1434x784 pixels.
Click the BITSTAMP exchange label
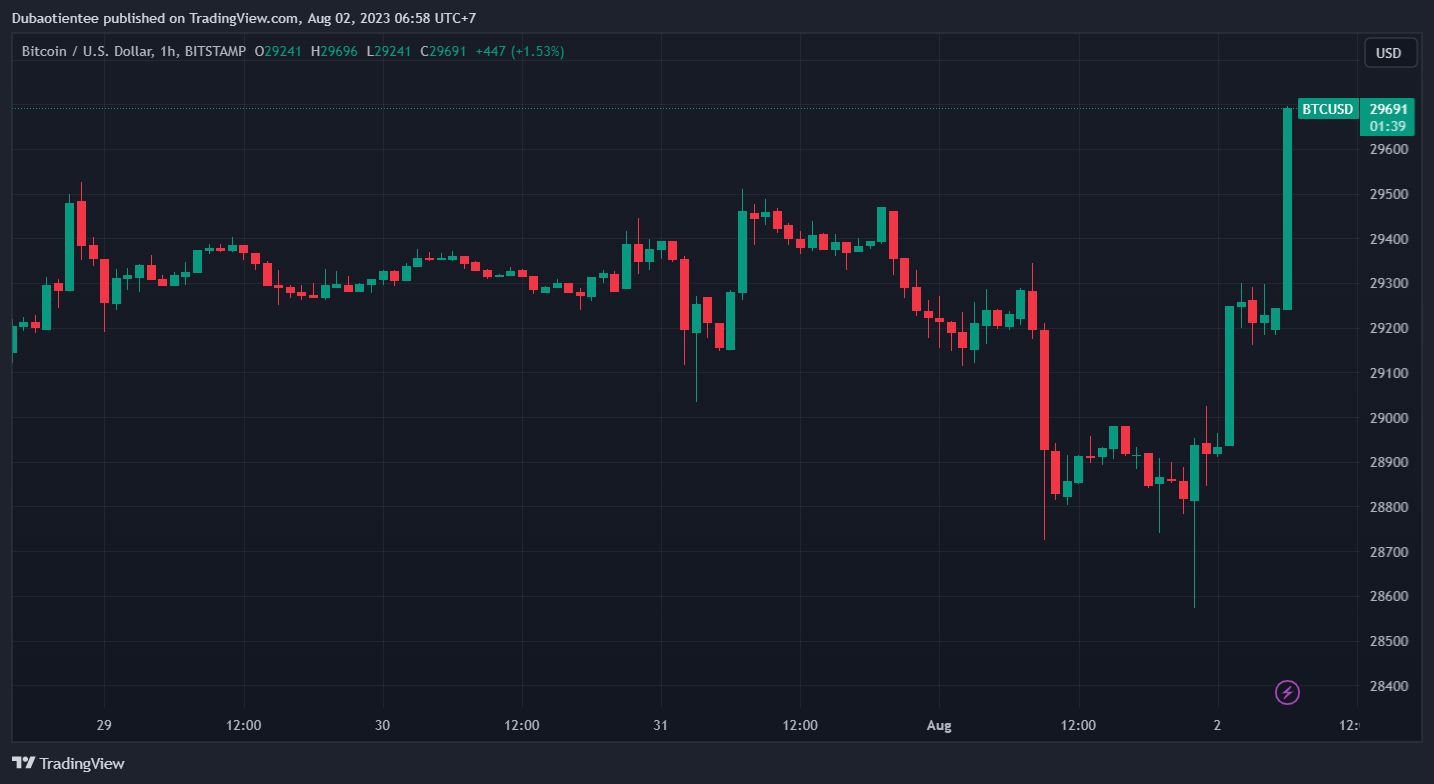[215, 51]
